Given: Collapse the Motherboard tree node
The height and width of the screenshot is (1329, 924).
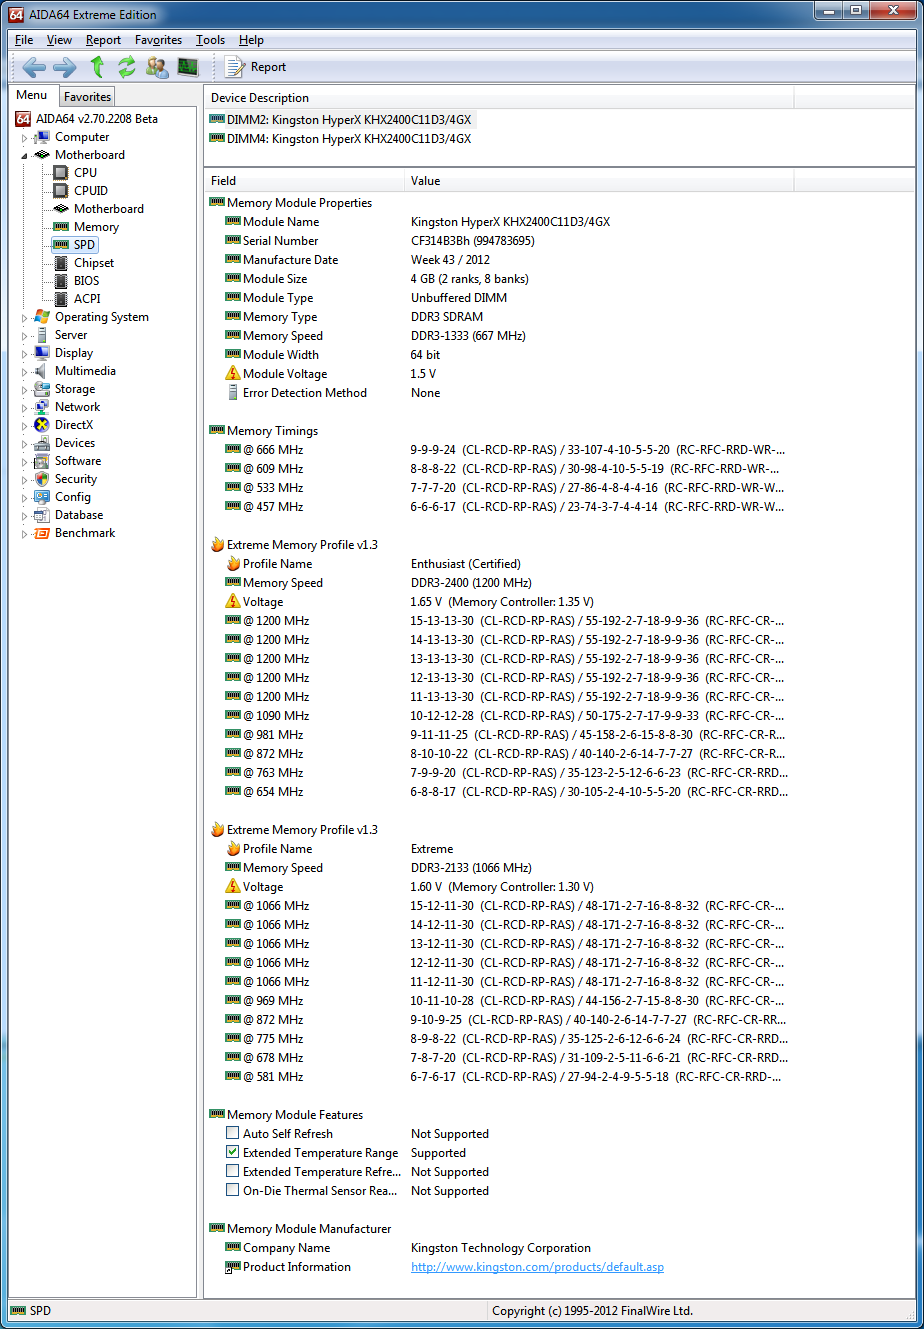Looking at the screenshot, I should click(x=25, y=156).
